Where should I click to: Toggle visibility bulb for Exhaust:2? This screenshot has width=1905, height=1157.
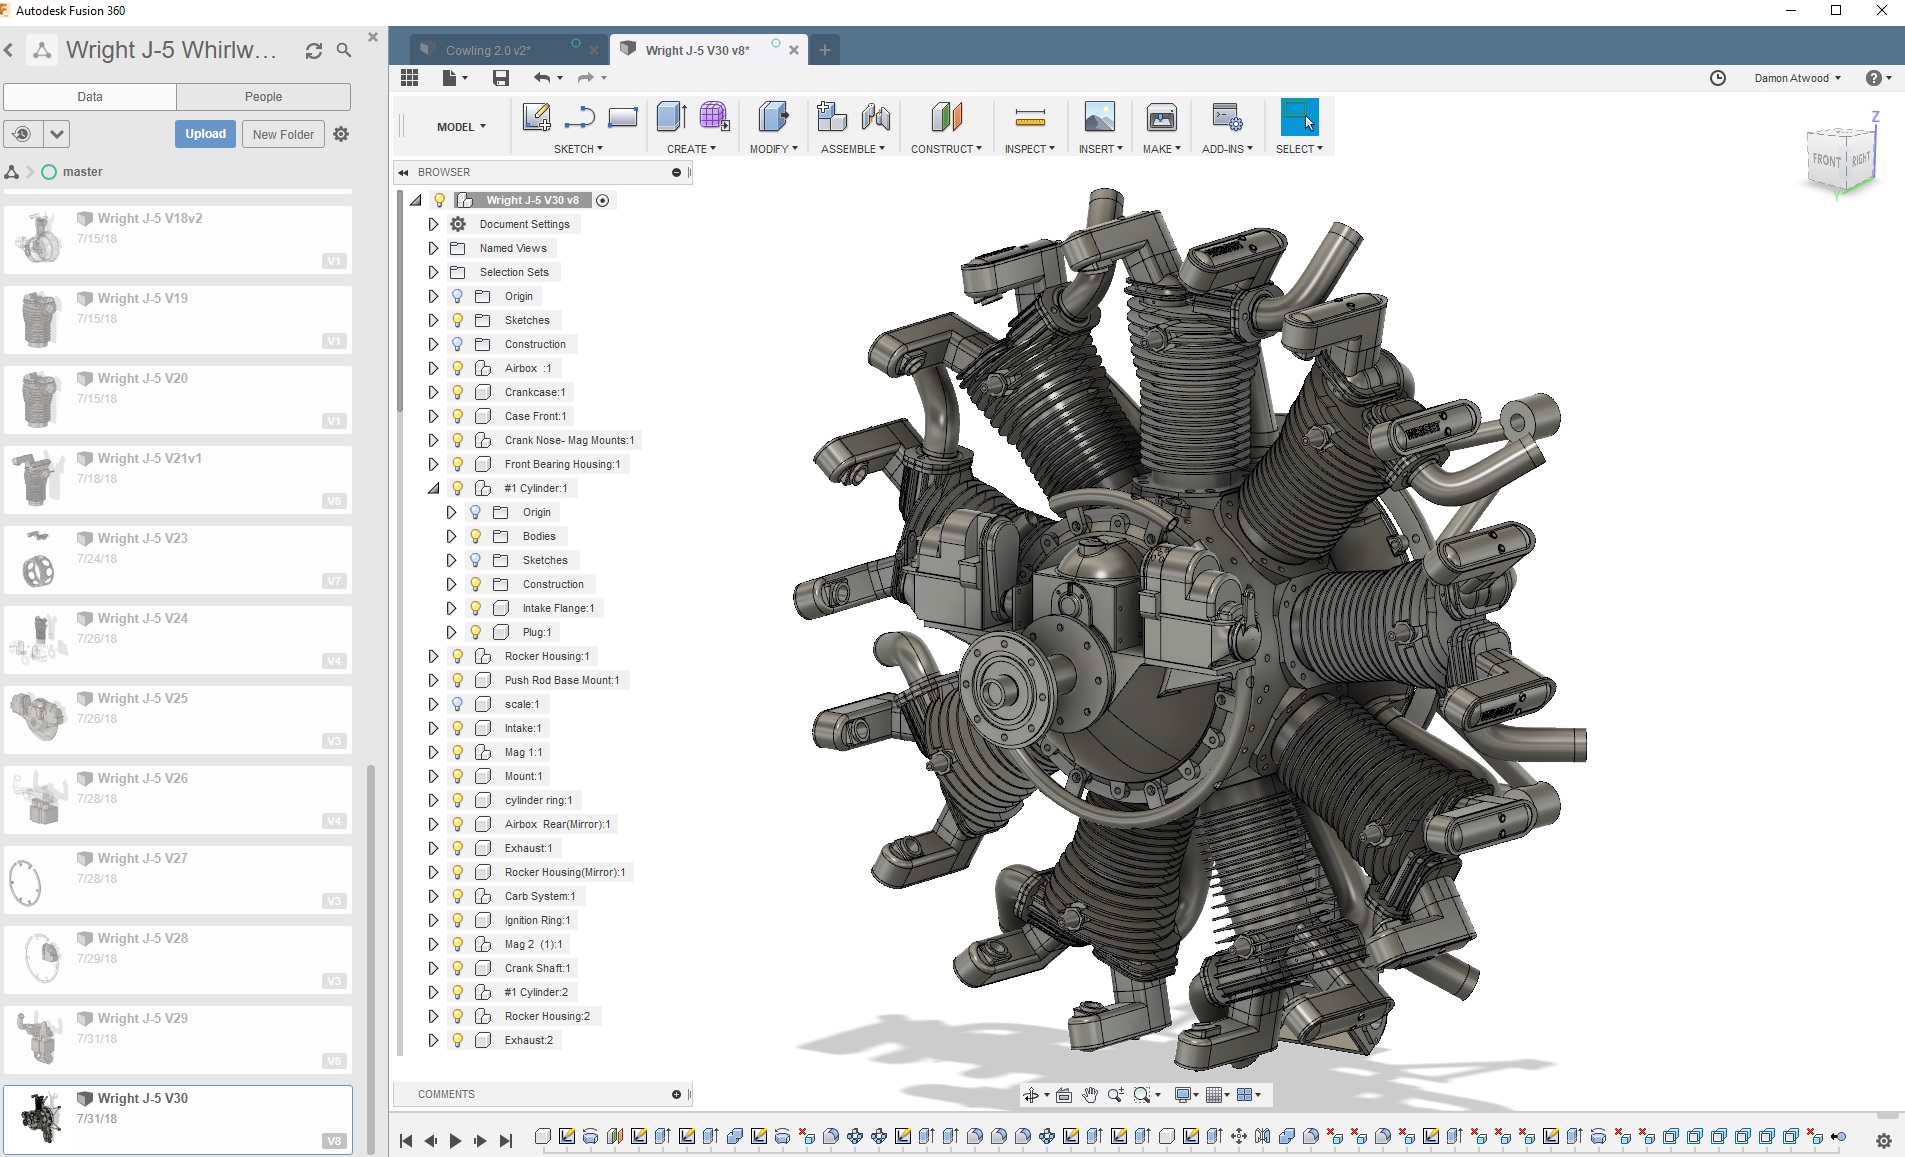coord(458,1040)
